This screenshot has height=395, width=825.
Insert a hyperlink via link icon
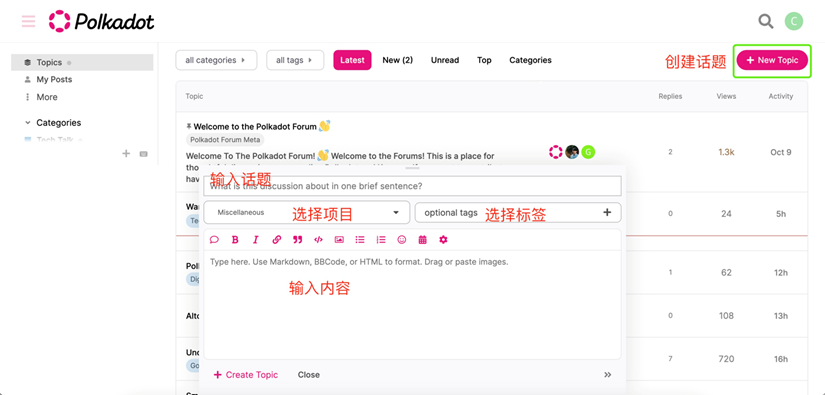pyautogui.click(x=277, y=240)
